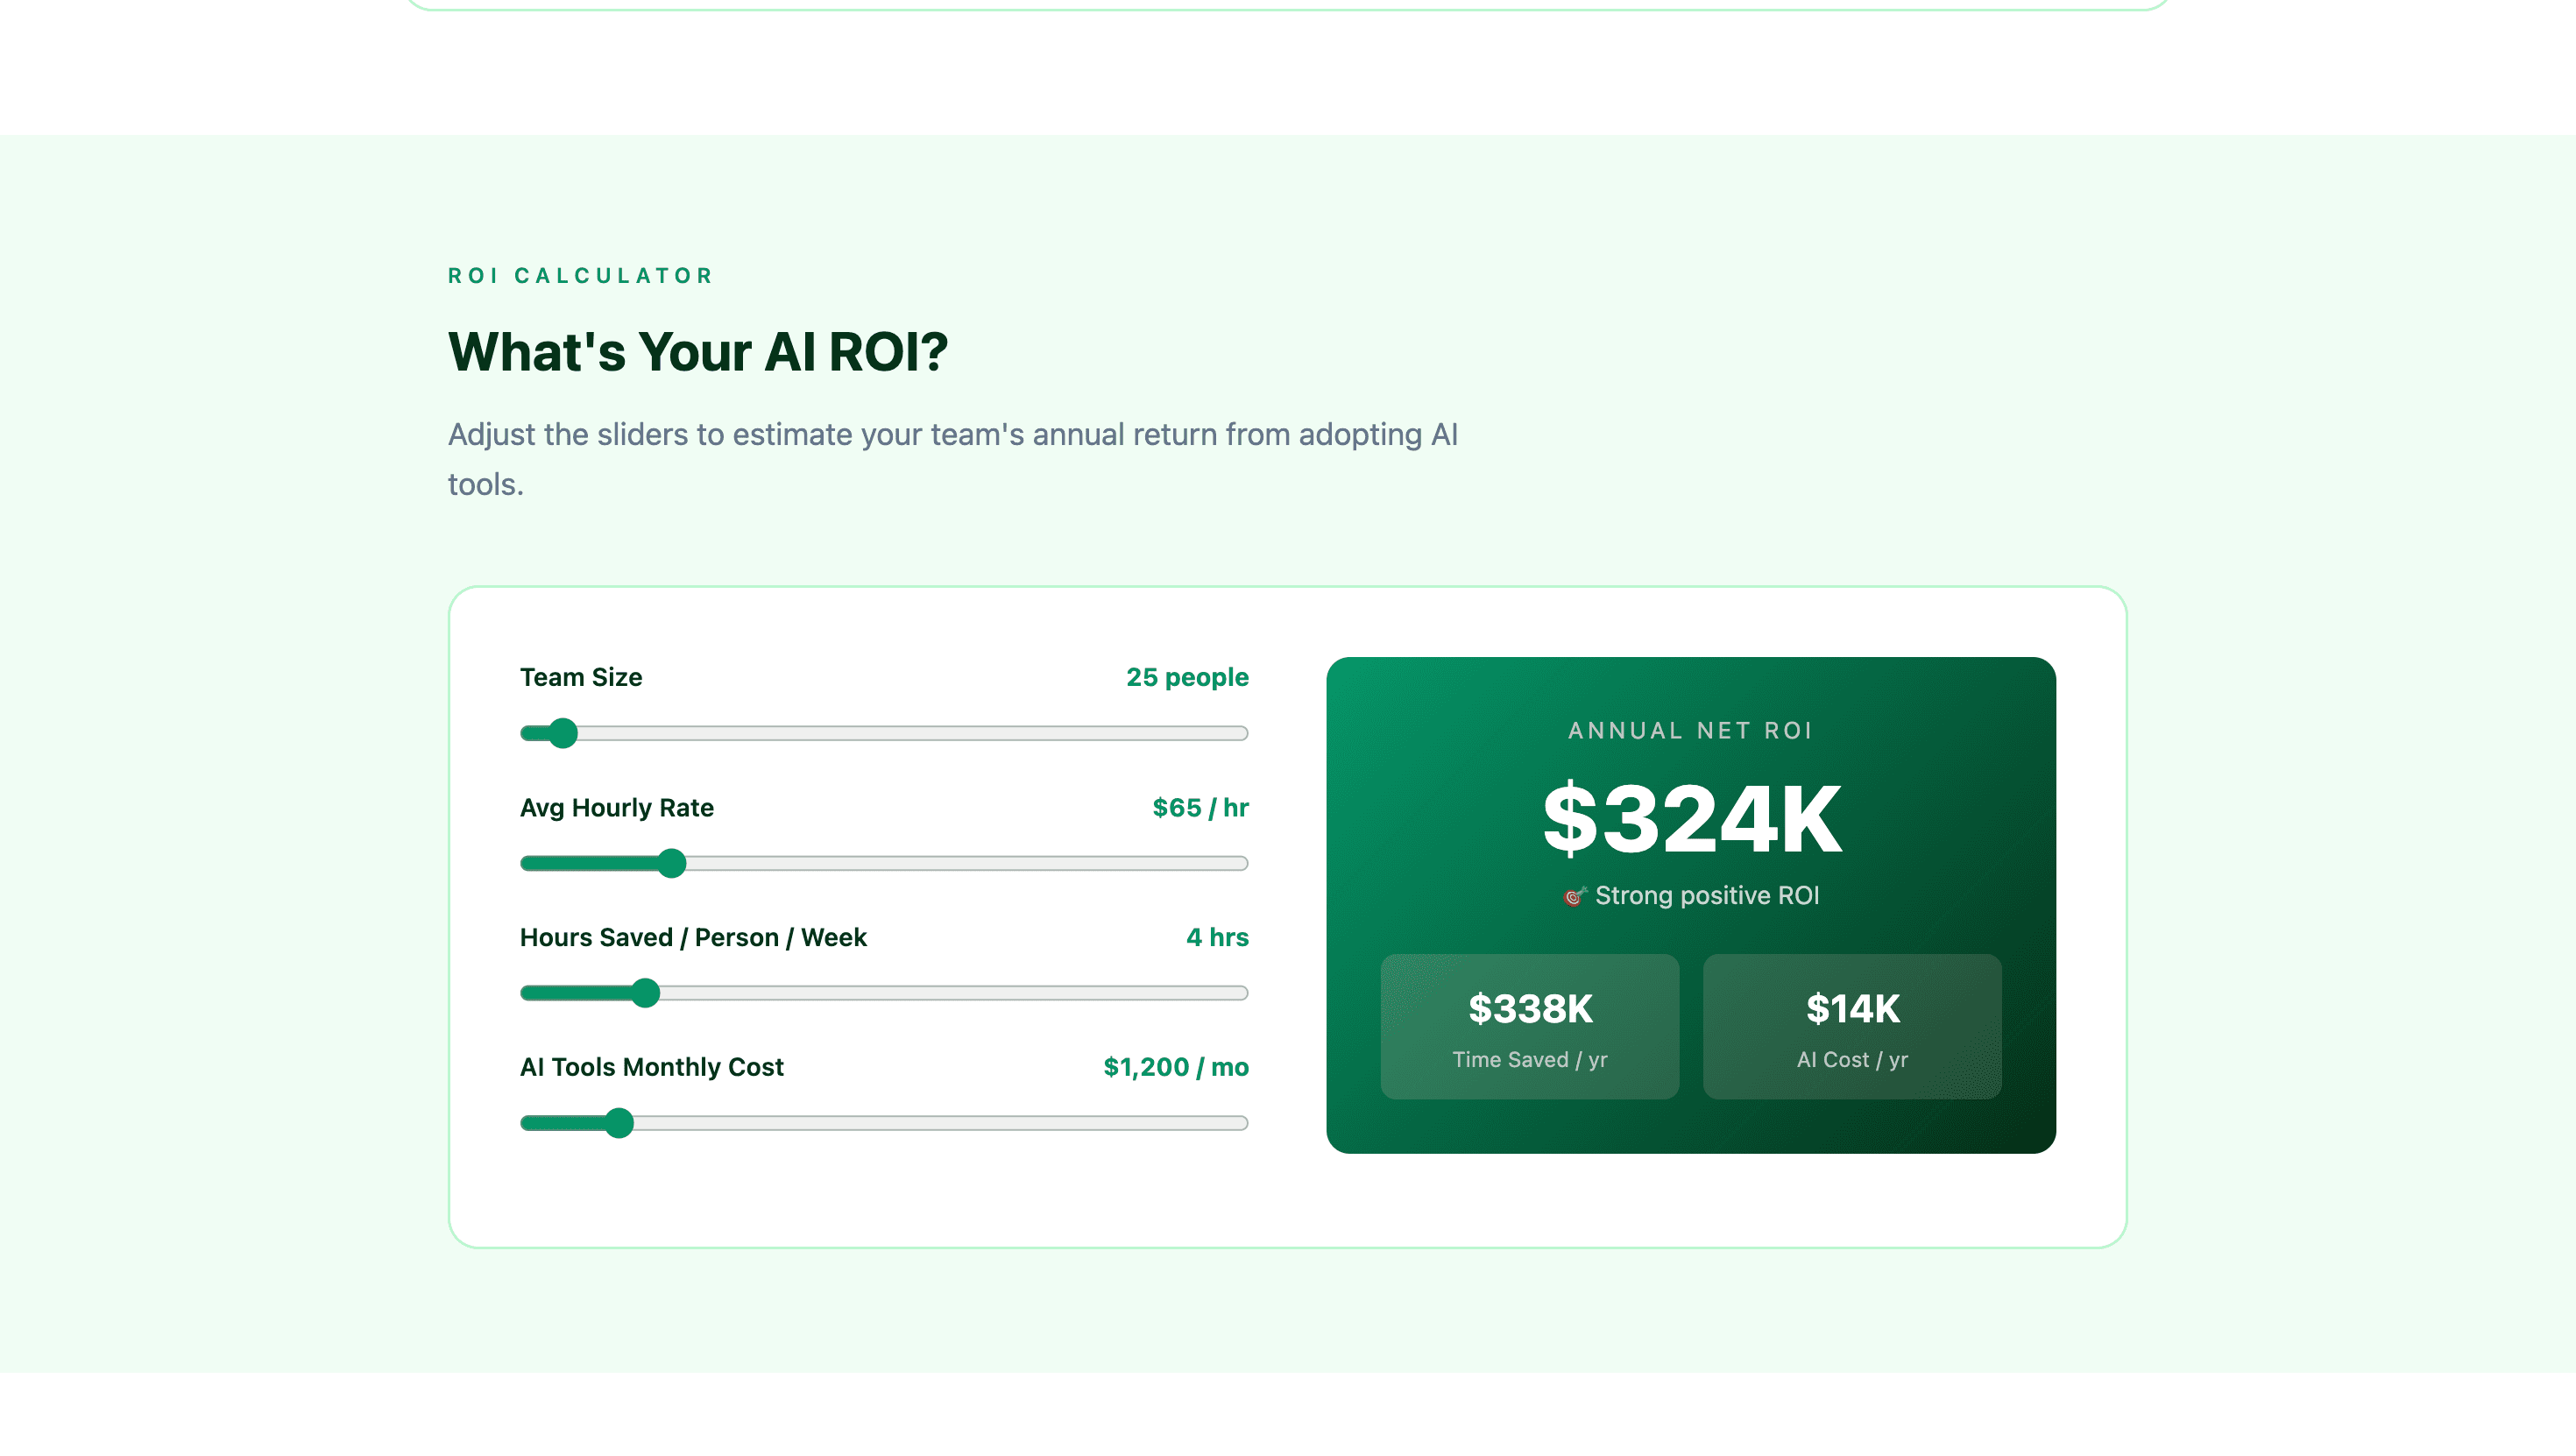Click the "ANNUAL NET ROI" caption

(1690, 730)
